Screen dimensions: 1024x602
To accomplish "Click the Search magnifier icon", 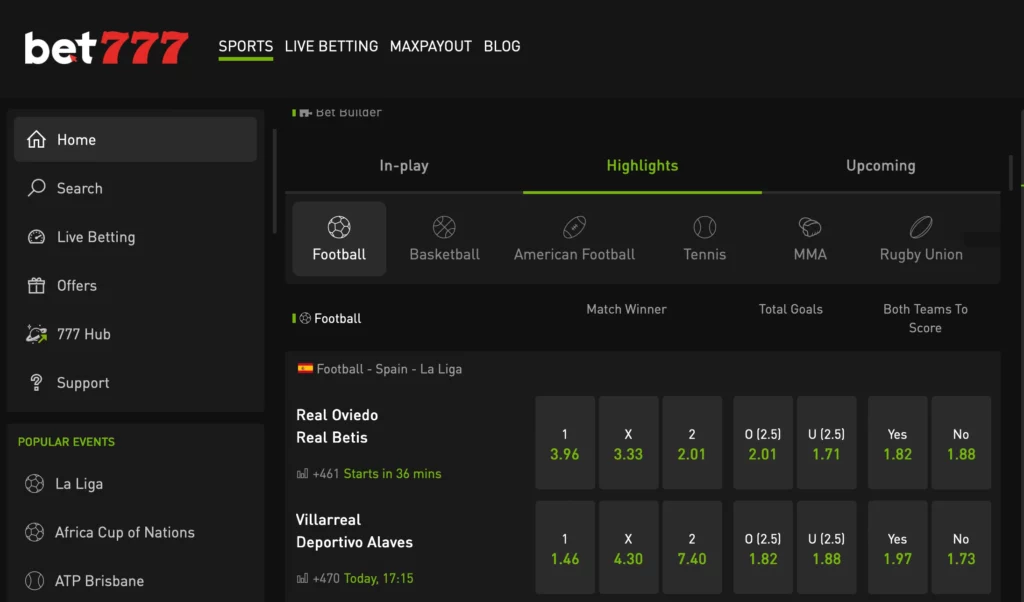I will coord(37,188).
